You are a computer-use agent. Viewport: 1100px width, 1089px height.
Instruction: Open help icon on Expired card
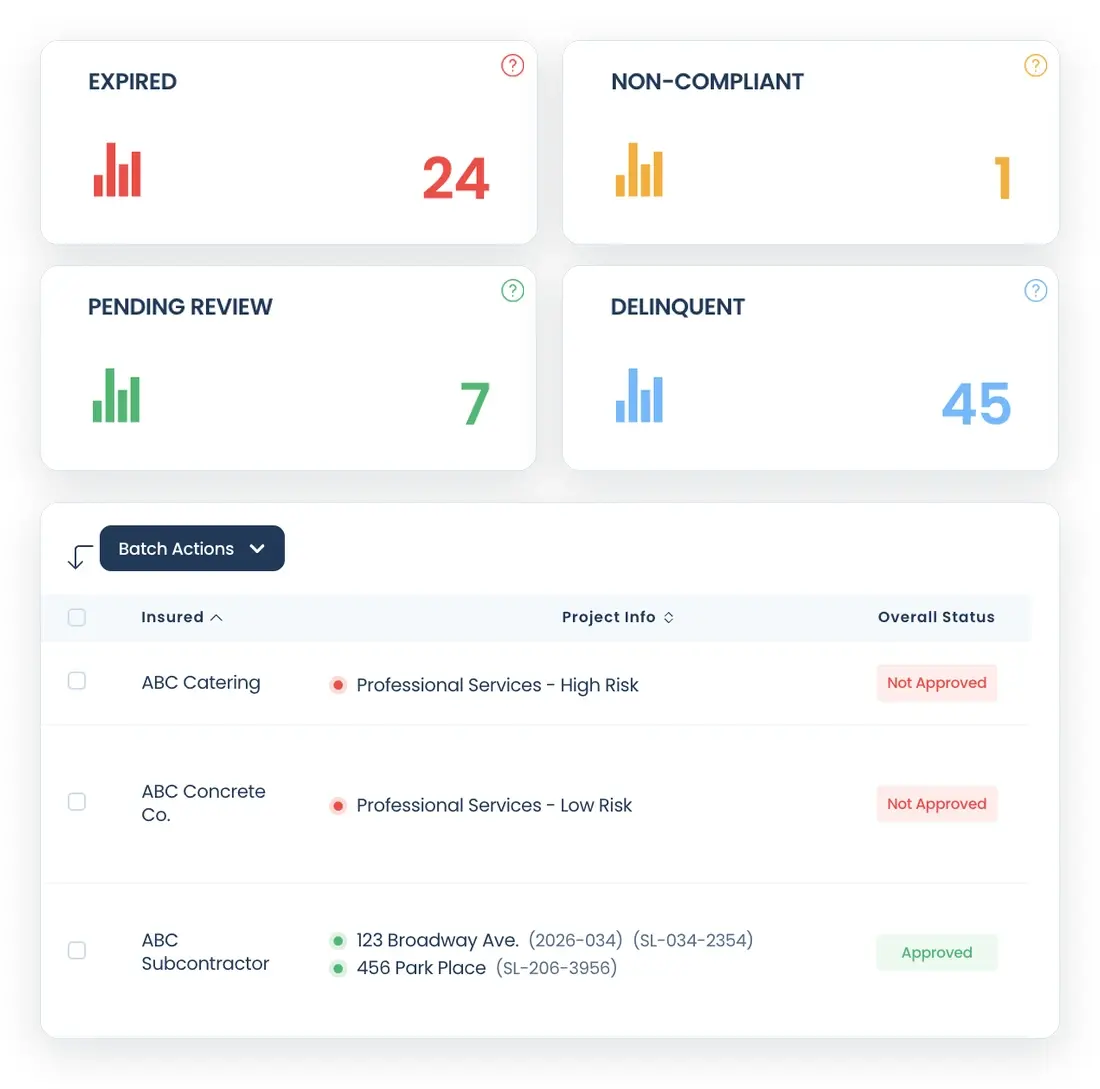[x=512, y=65]
